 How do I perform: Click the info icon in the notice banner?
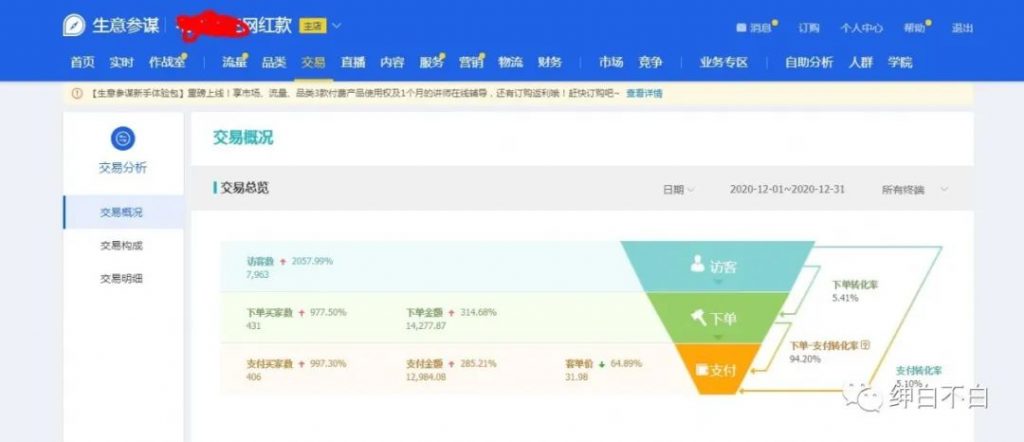77,93
